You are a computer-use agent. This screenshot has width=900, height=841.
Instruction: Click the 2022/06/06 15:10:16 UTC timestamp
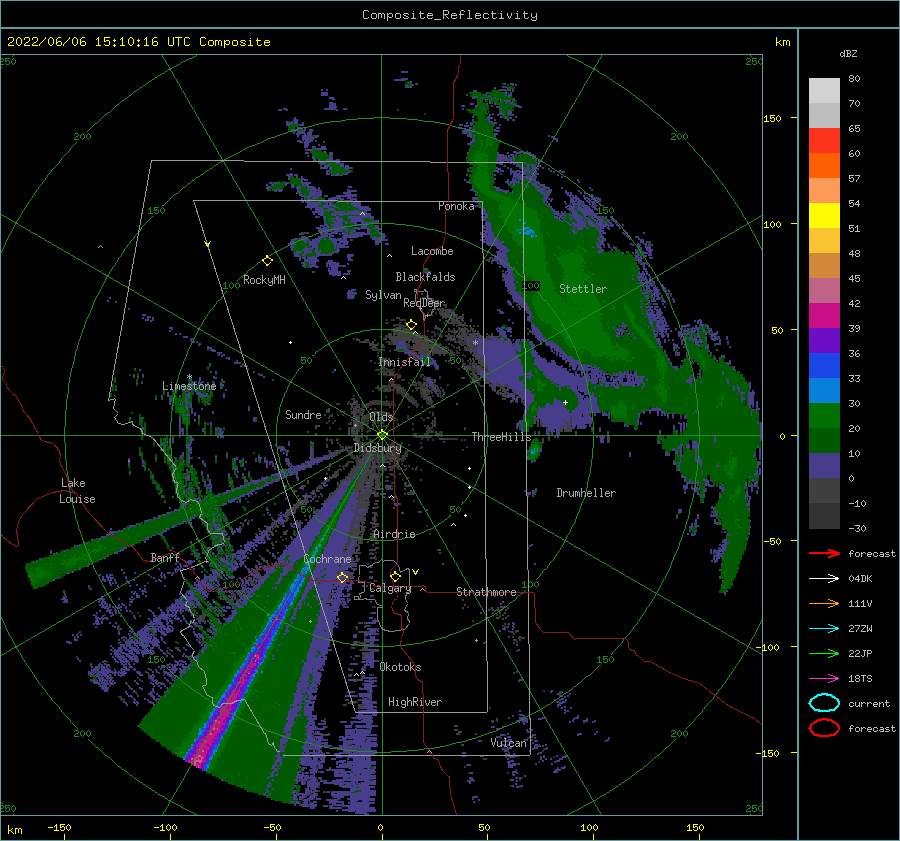point(100,42)
